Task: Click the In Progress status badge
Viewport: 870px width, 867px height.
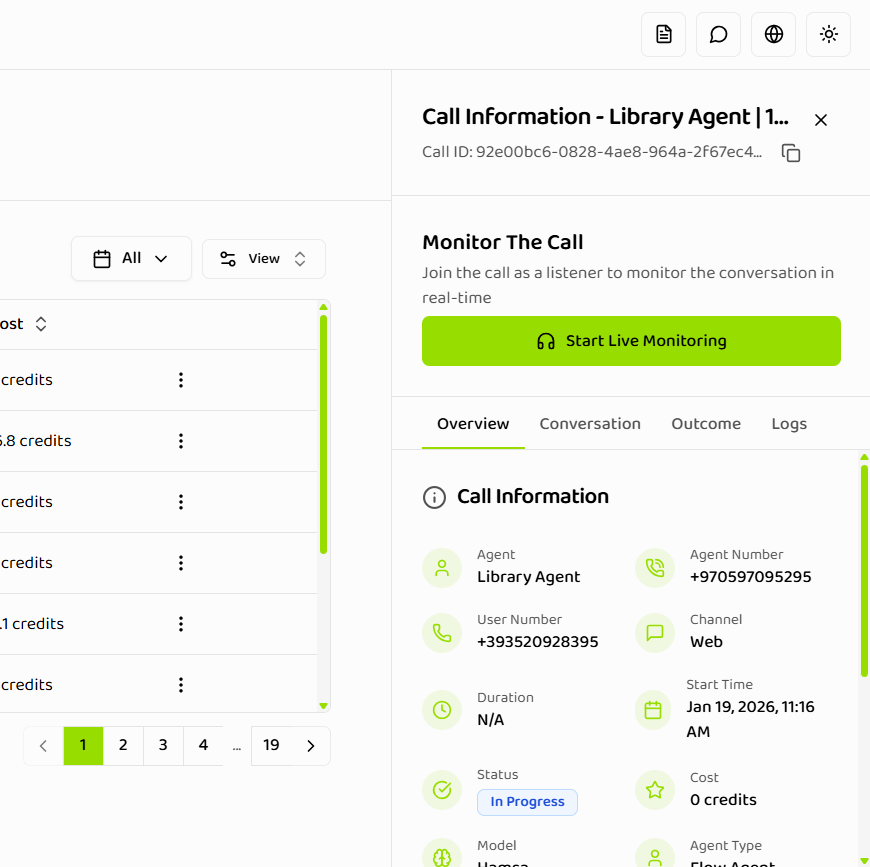Action: click(x=527, y=802)
